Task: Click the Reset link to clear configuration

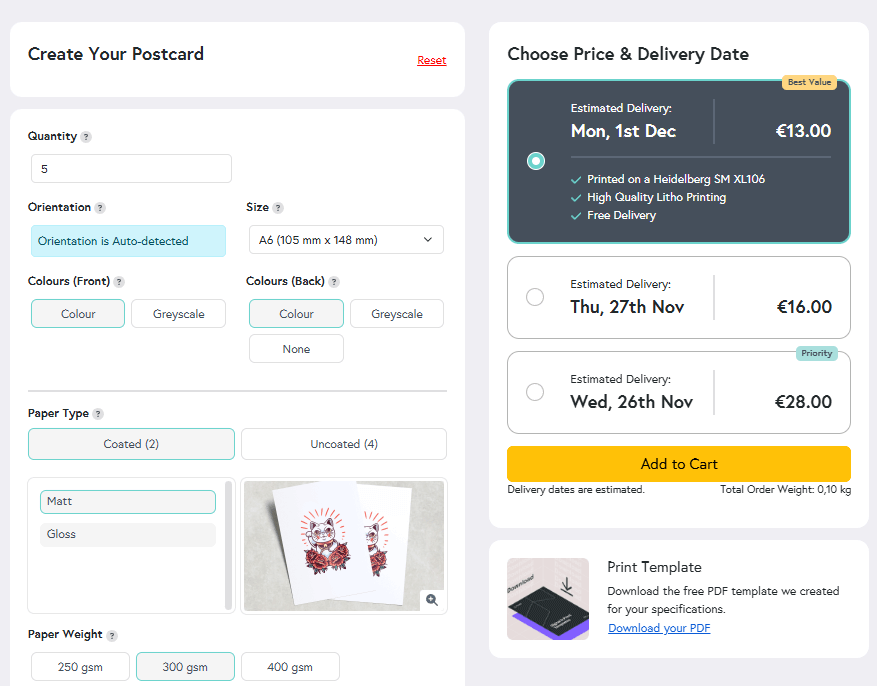Action: click(431, 60)
